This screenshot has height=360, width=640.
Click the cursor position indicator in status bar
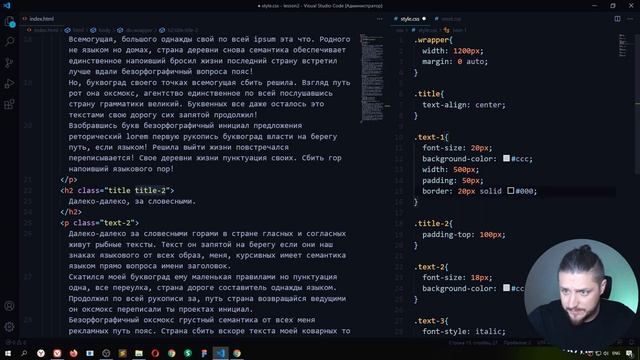coord(473,343)
